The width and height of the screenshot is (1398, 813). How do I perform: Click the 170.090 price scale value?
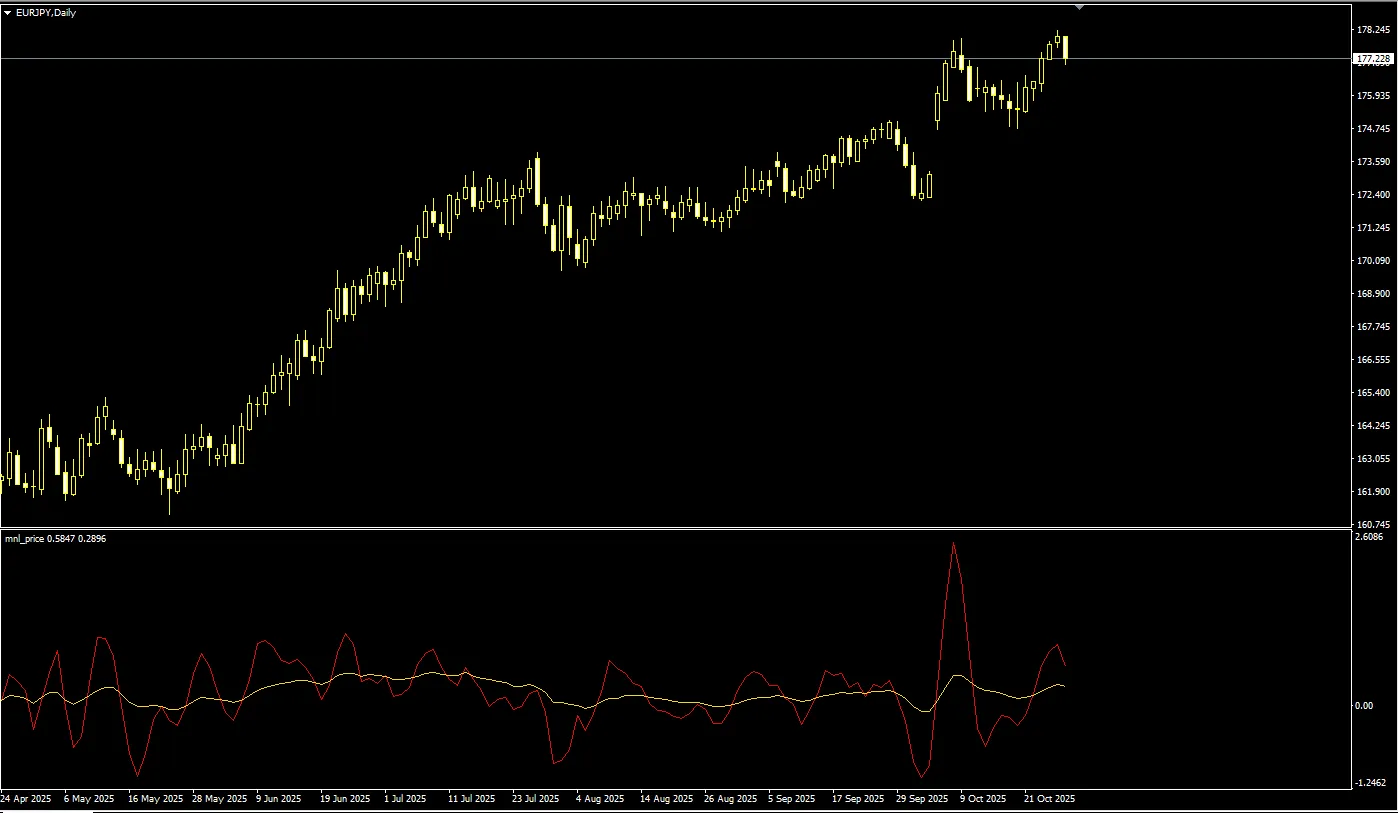tap(1373, 261)
